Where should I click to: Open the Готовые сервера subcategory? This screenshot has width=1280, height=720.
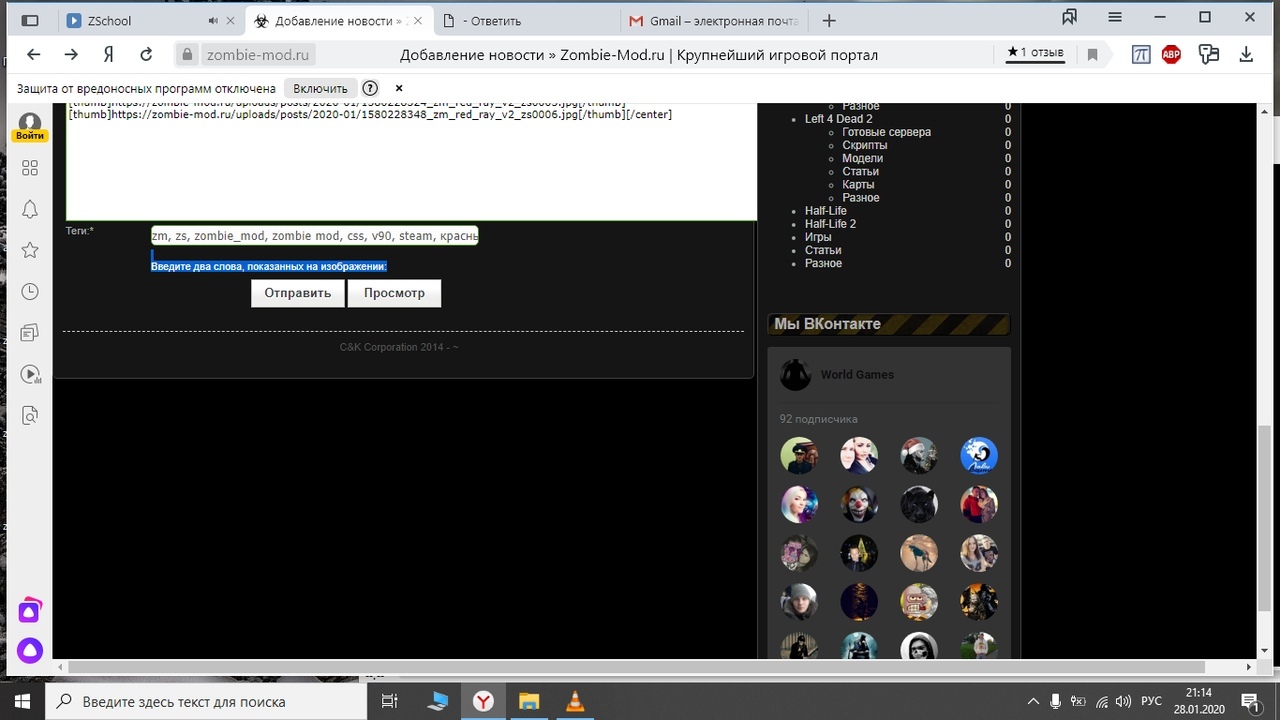(x=886, y=132)
